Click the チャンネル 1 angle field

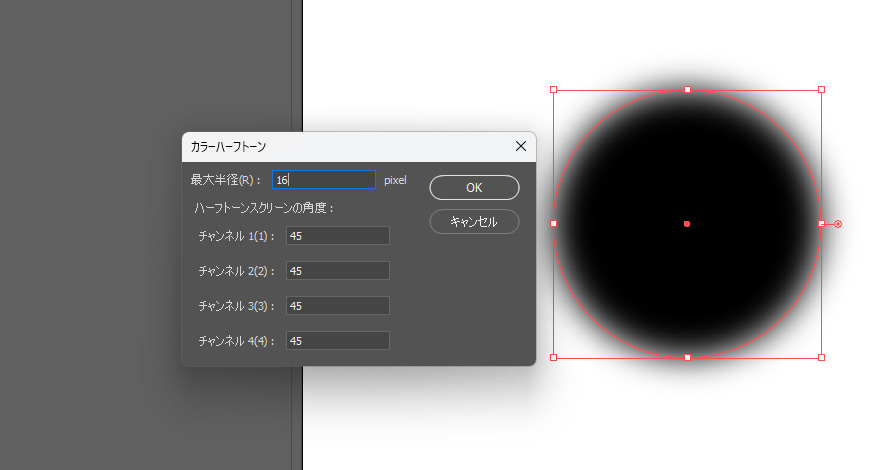point(337,236)
